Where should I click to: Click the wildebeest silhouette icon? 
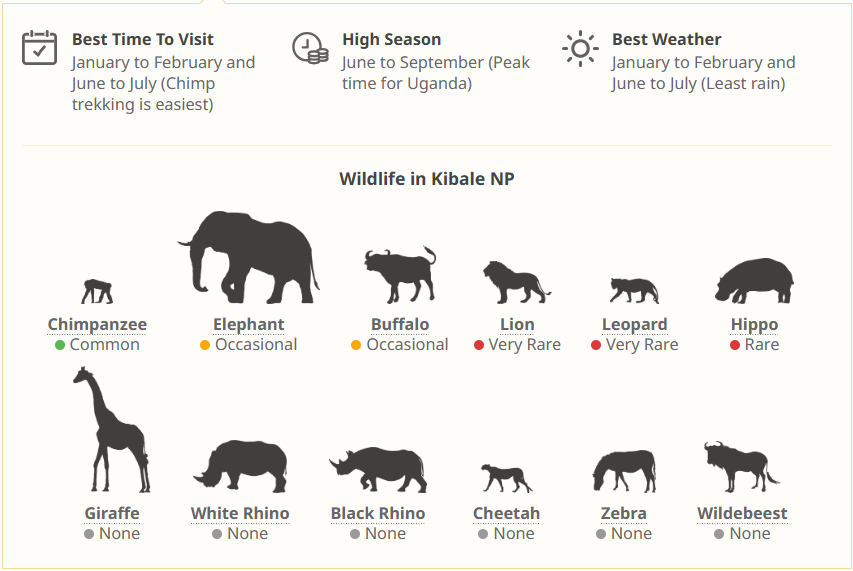coord(741,467)
